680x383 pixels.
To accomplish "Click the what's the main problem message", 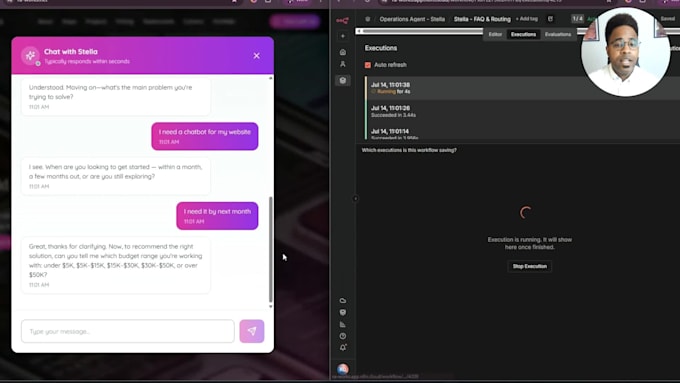I will tap(116, 96).
